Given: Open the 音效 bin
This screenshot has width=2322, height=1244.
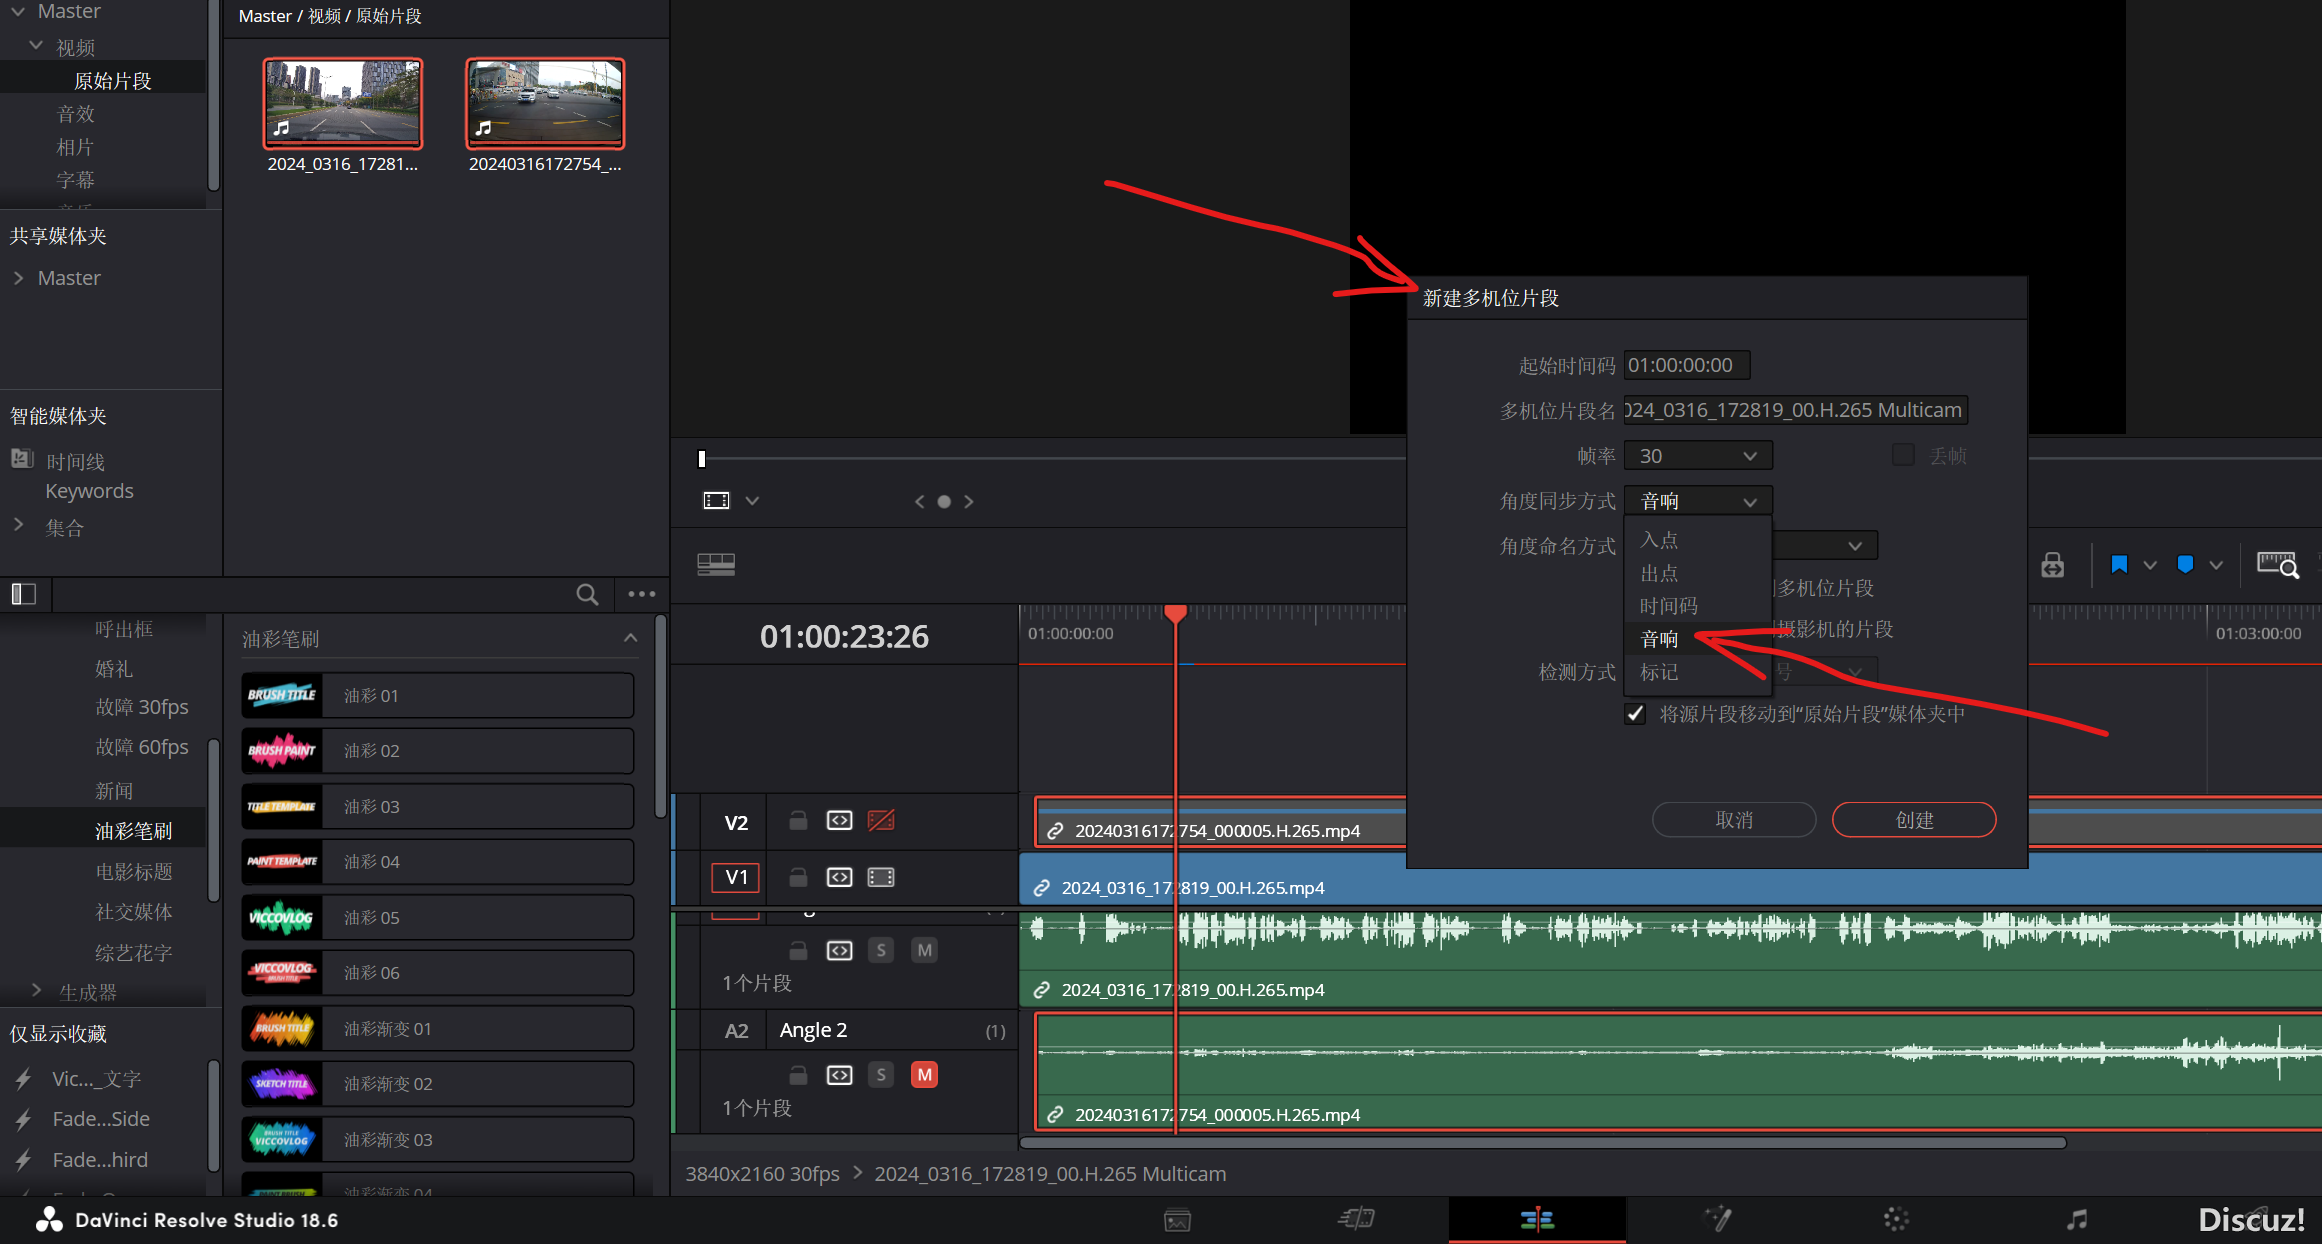Looking at the screenshot, I should (76, 114).
